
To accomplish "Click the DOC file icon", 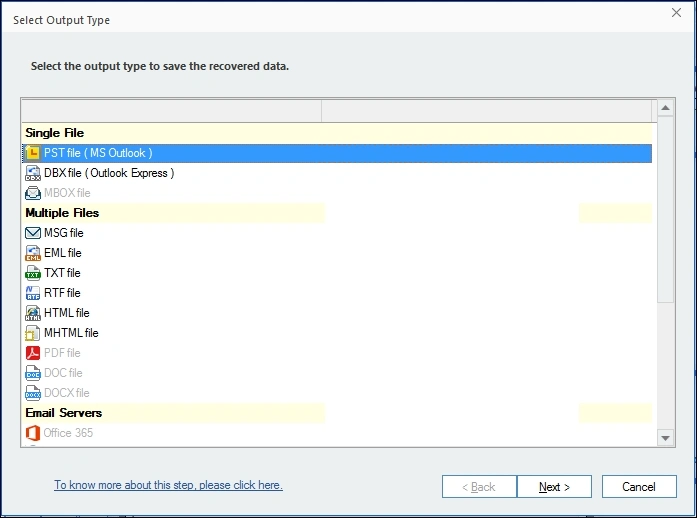I will click(33, 373).
